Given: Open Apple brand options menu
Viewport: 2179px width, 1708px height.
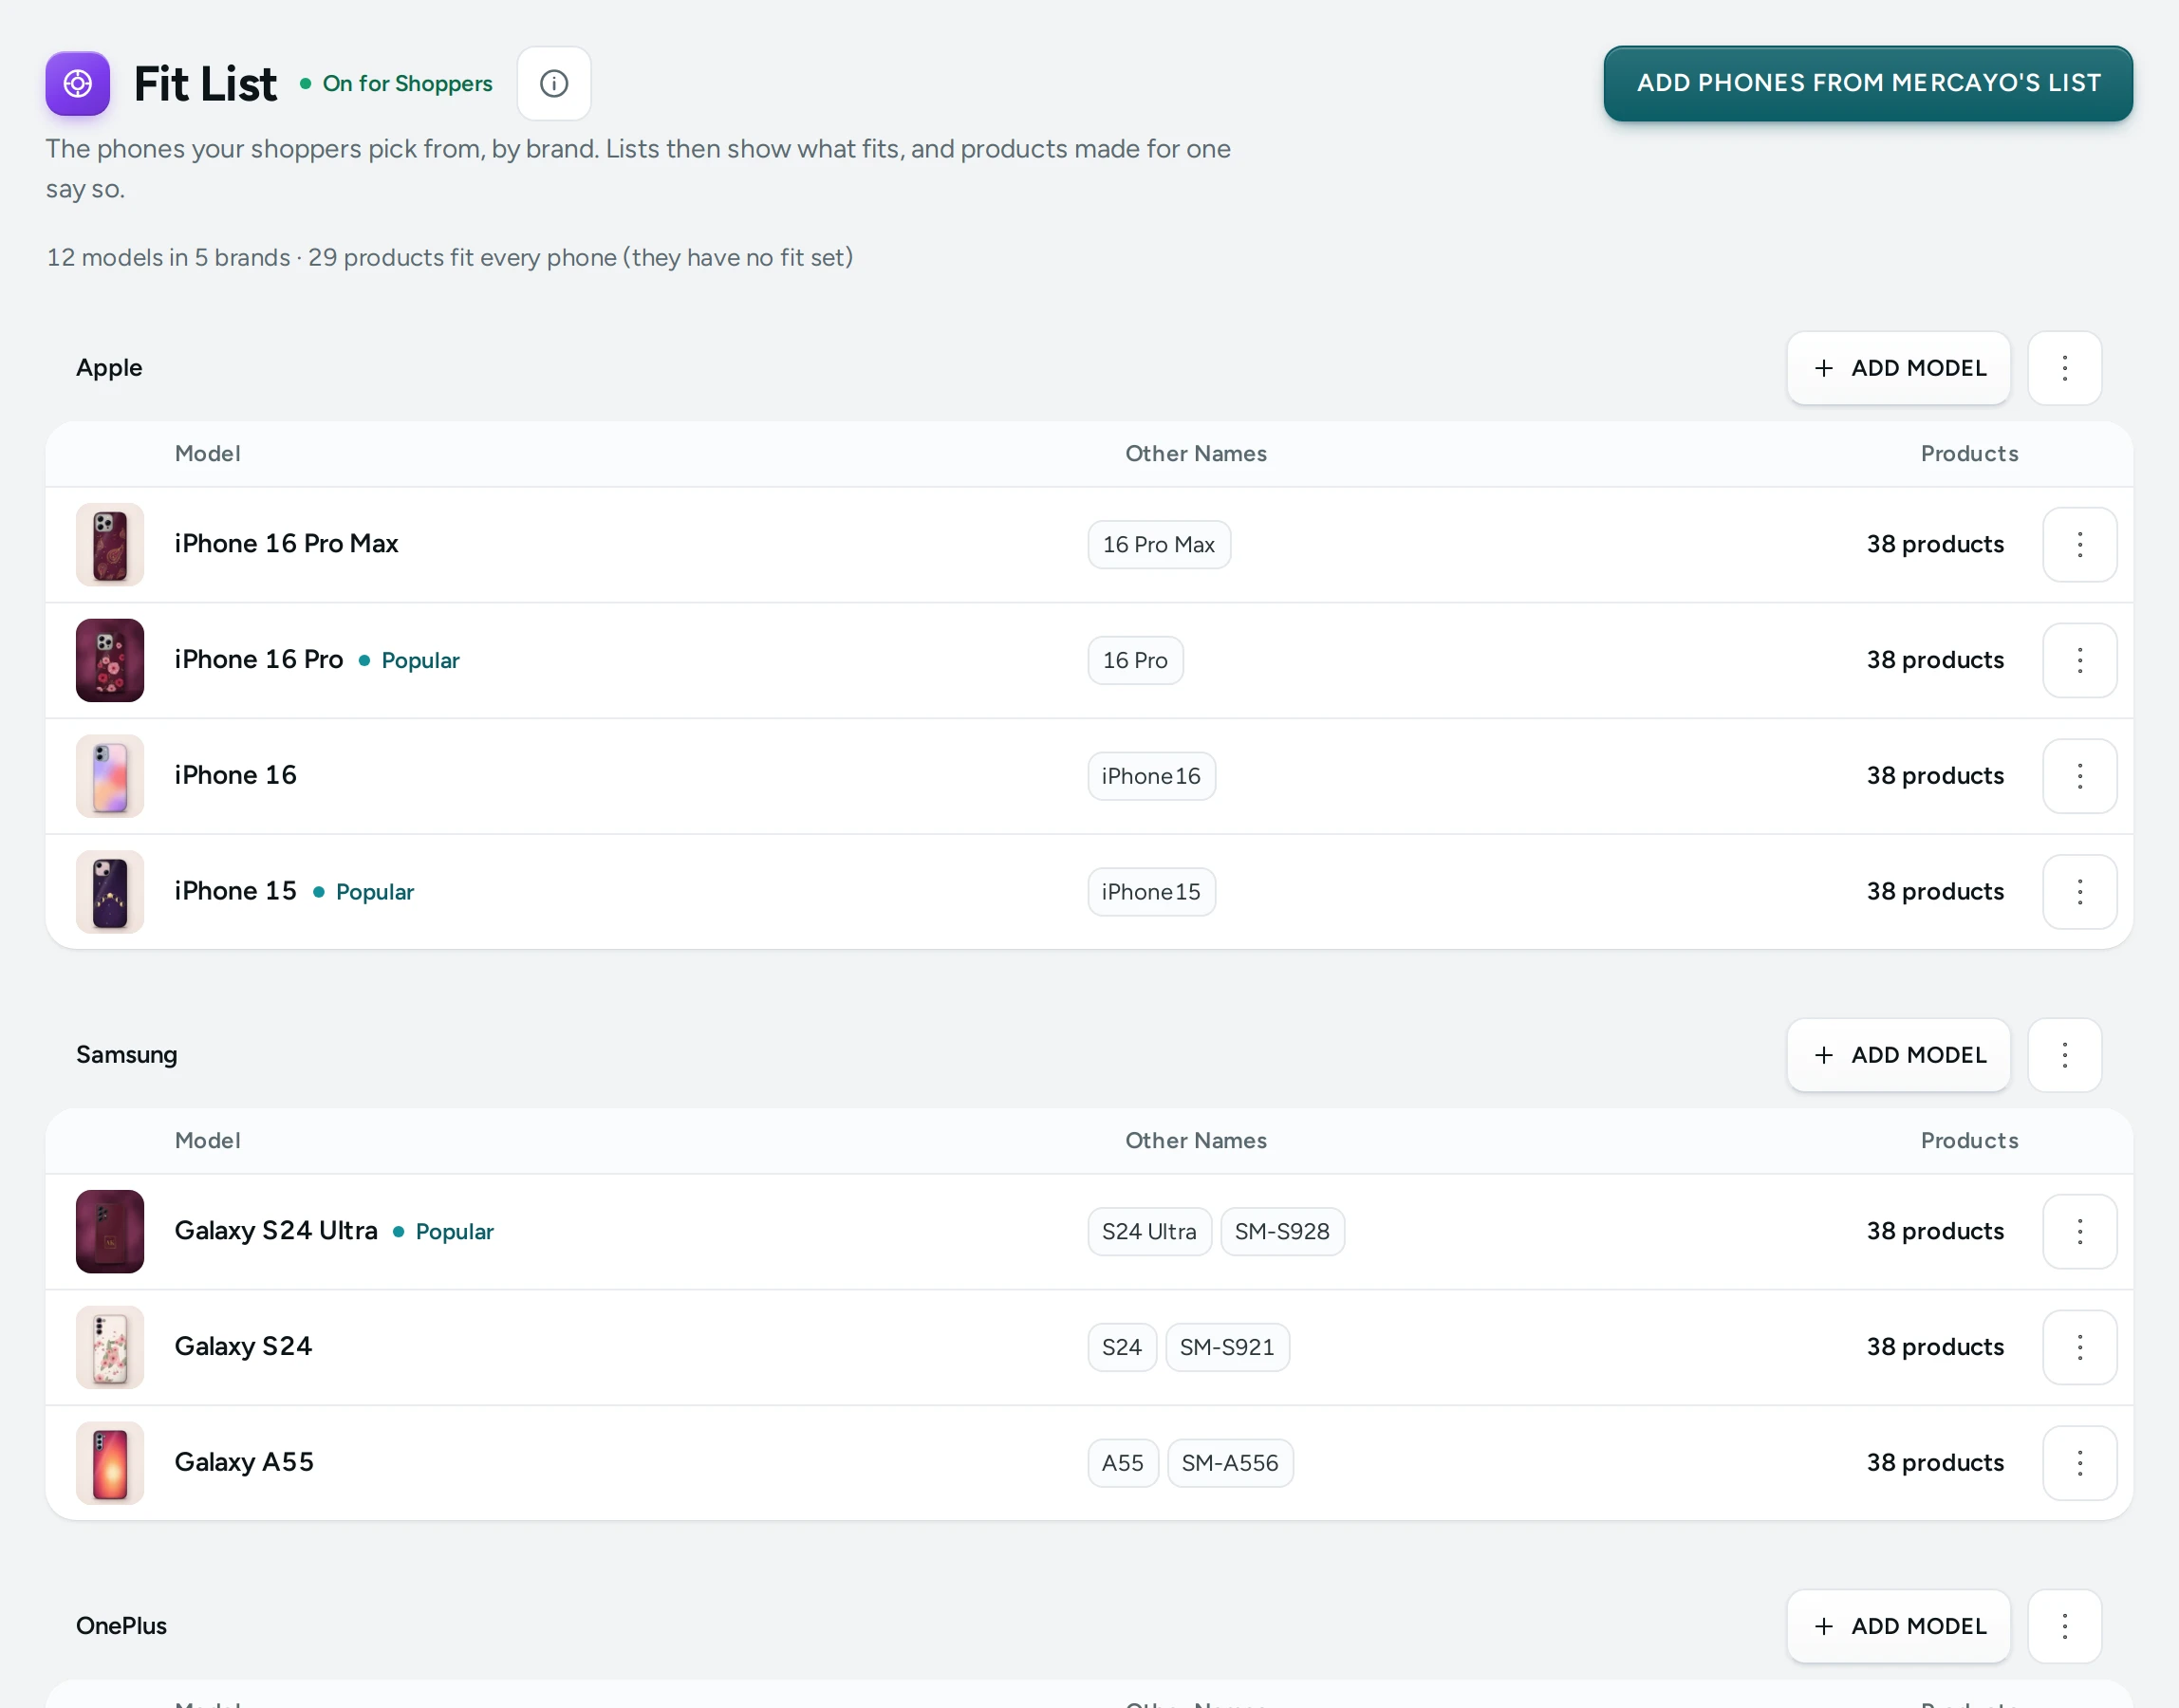Looking at the screenshot, I should pyautogui.click(x=2064, y=368).
